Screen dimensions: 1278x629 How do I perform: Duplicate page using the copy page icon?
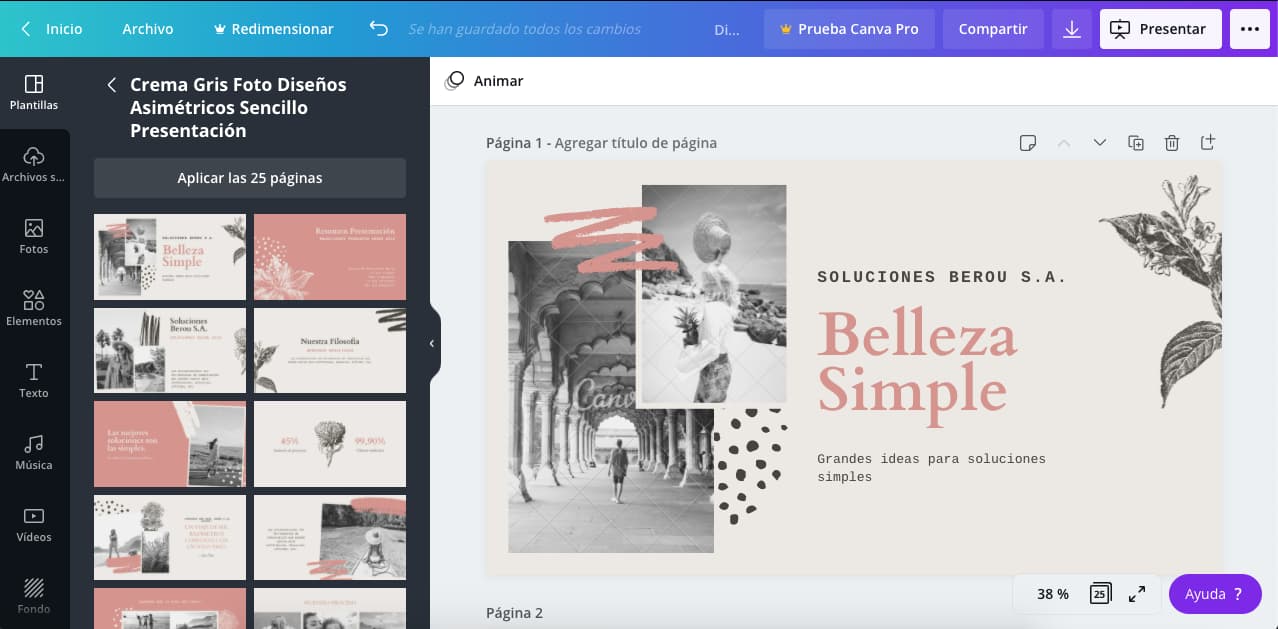click(1136, 143)
